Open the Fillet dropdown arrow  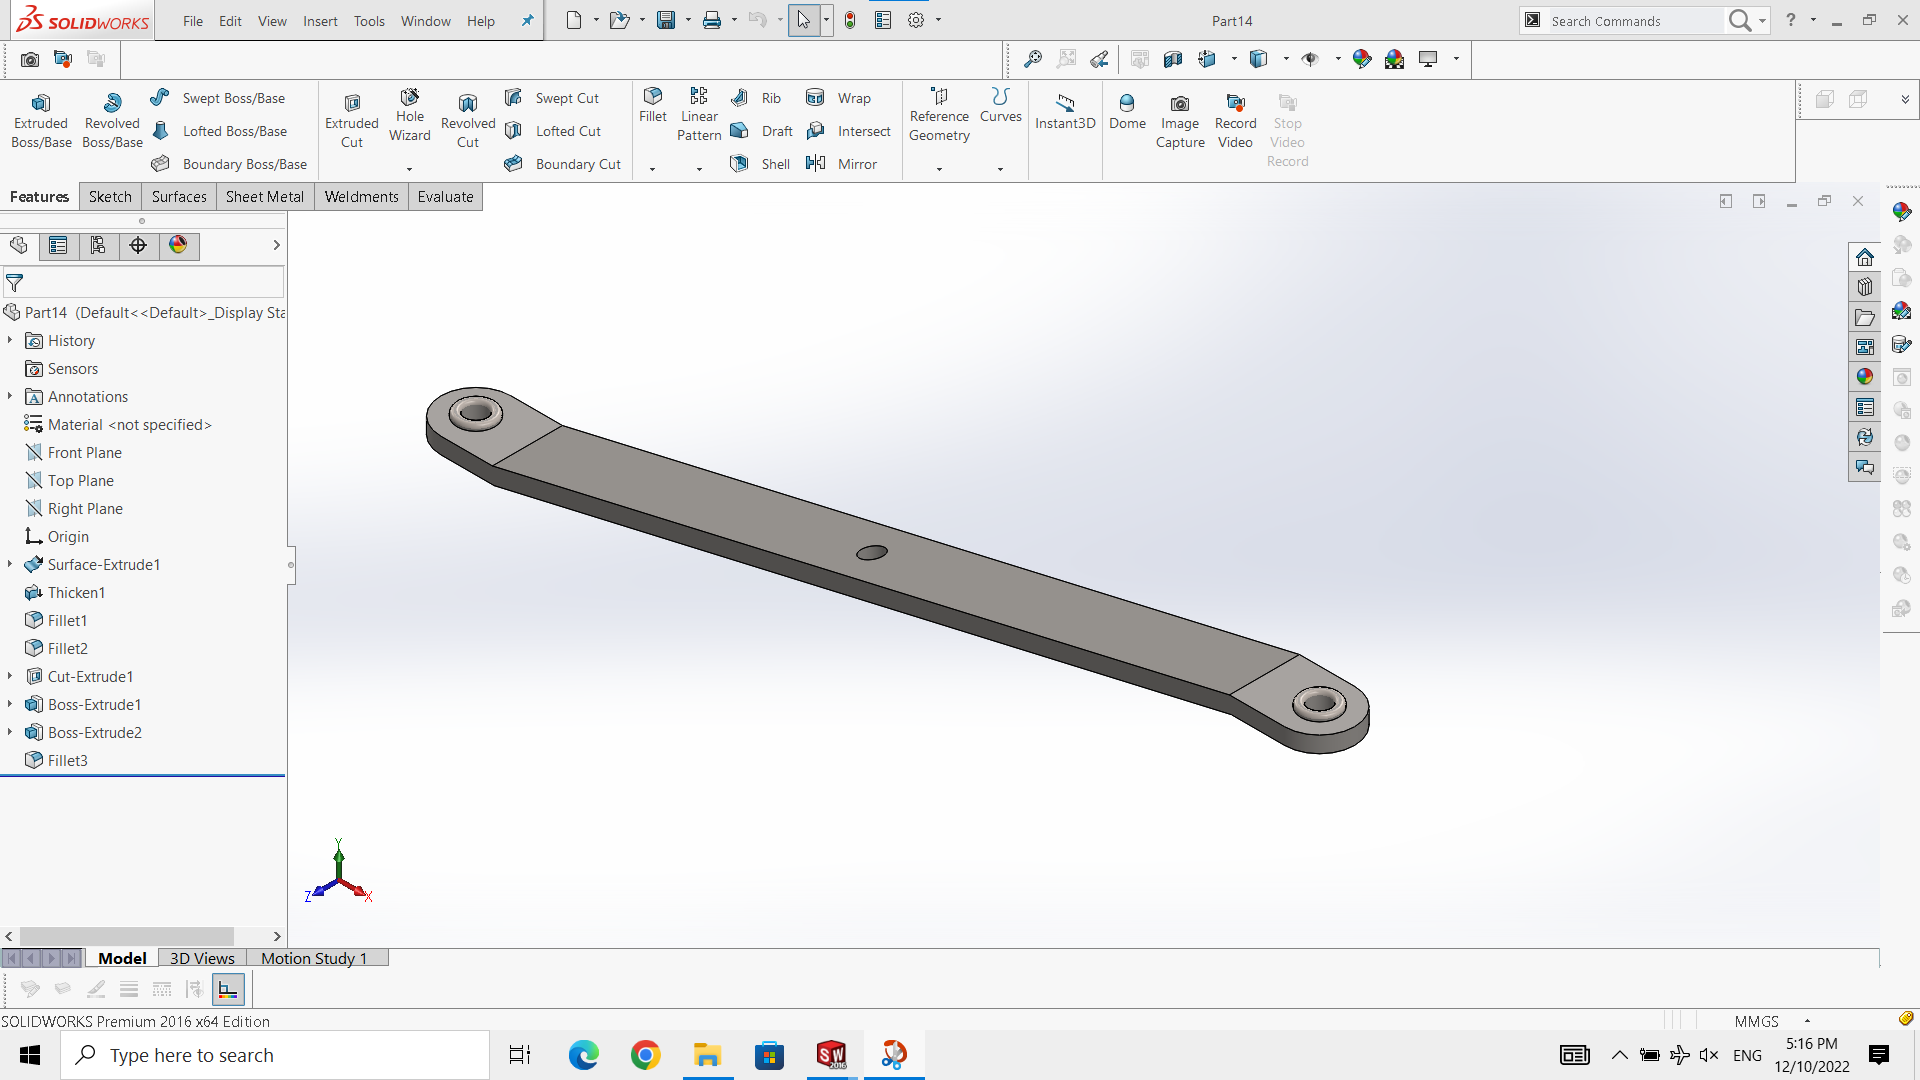[x=652, y=170]
